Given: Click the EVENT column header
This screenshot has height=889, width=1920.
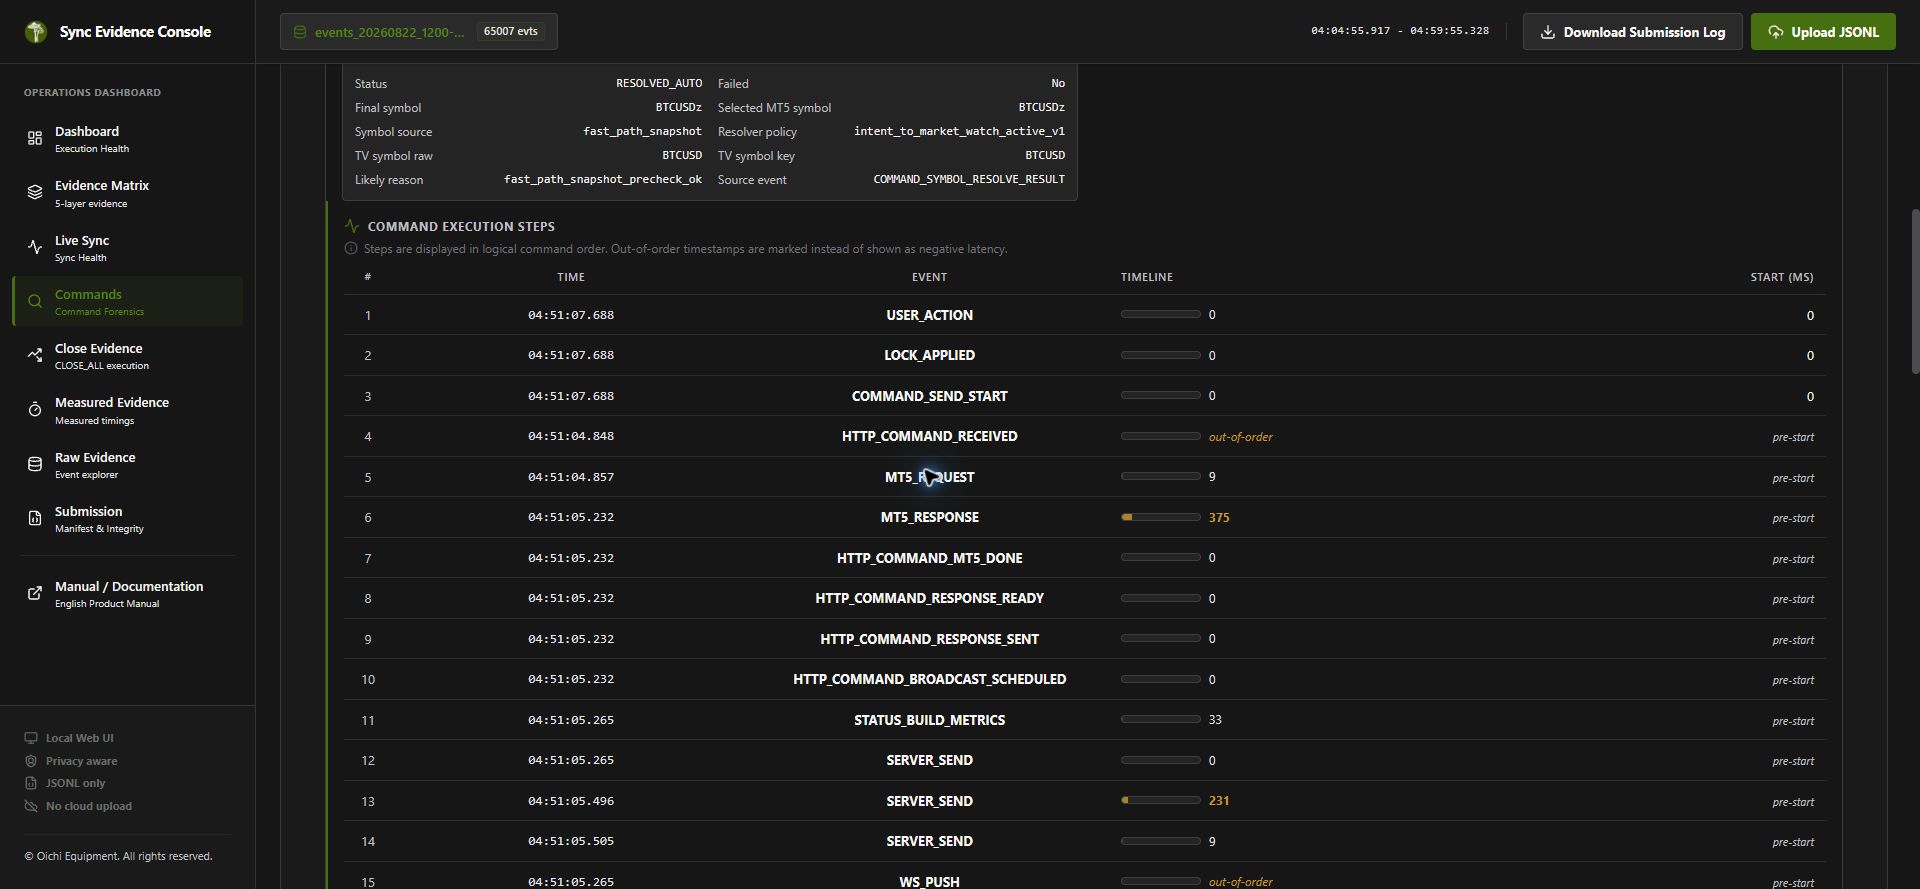Looking at the screenshot, I should (929, 277).
